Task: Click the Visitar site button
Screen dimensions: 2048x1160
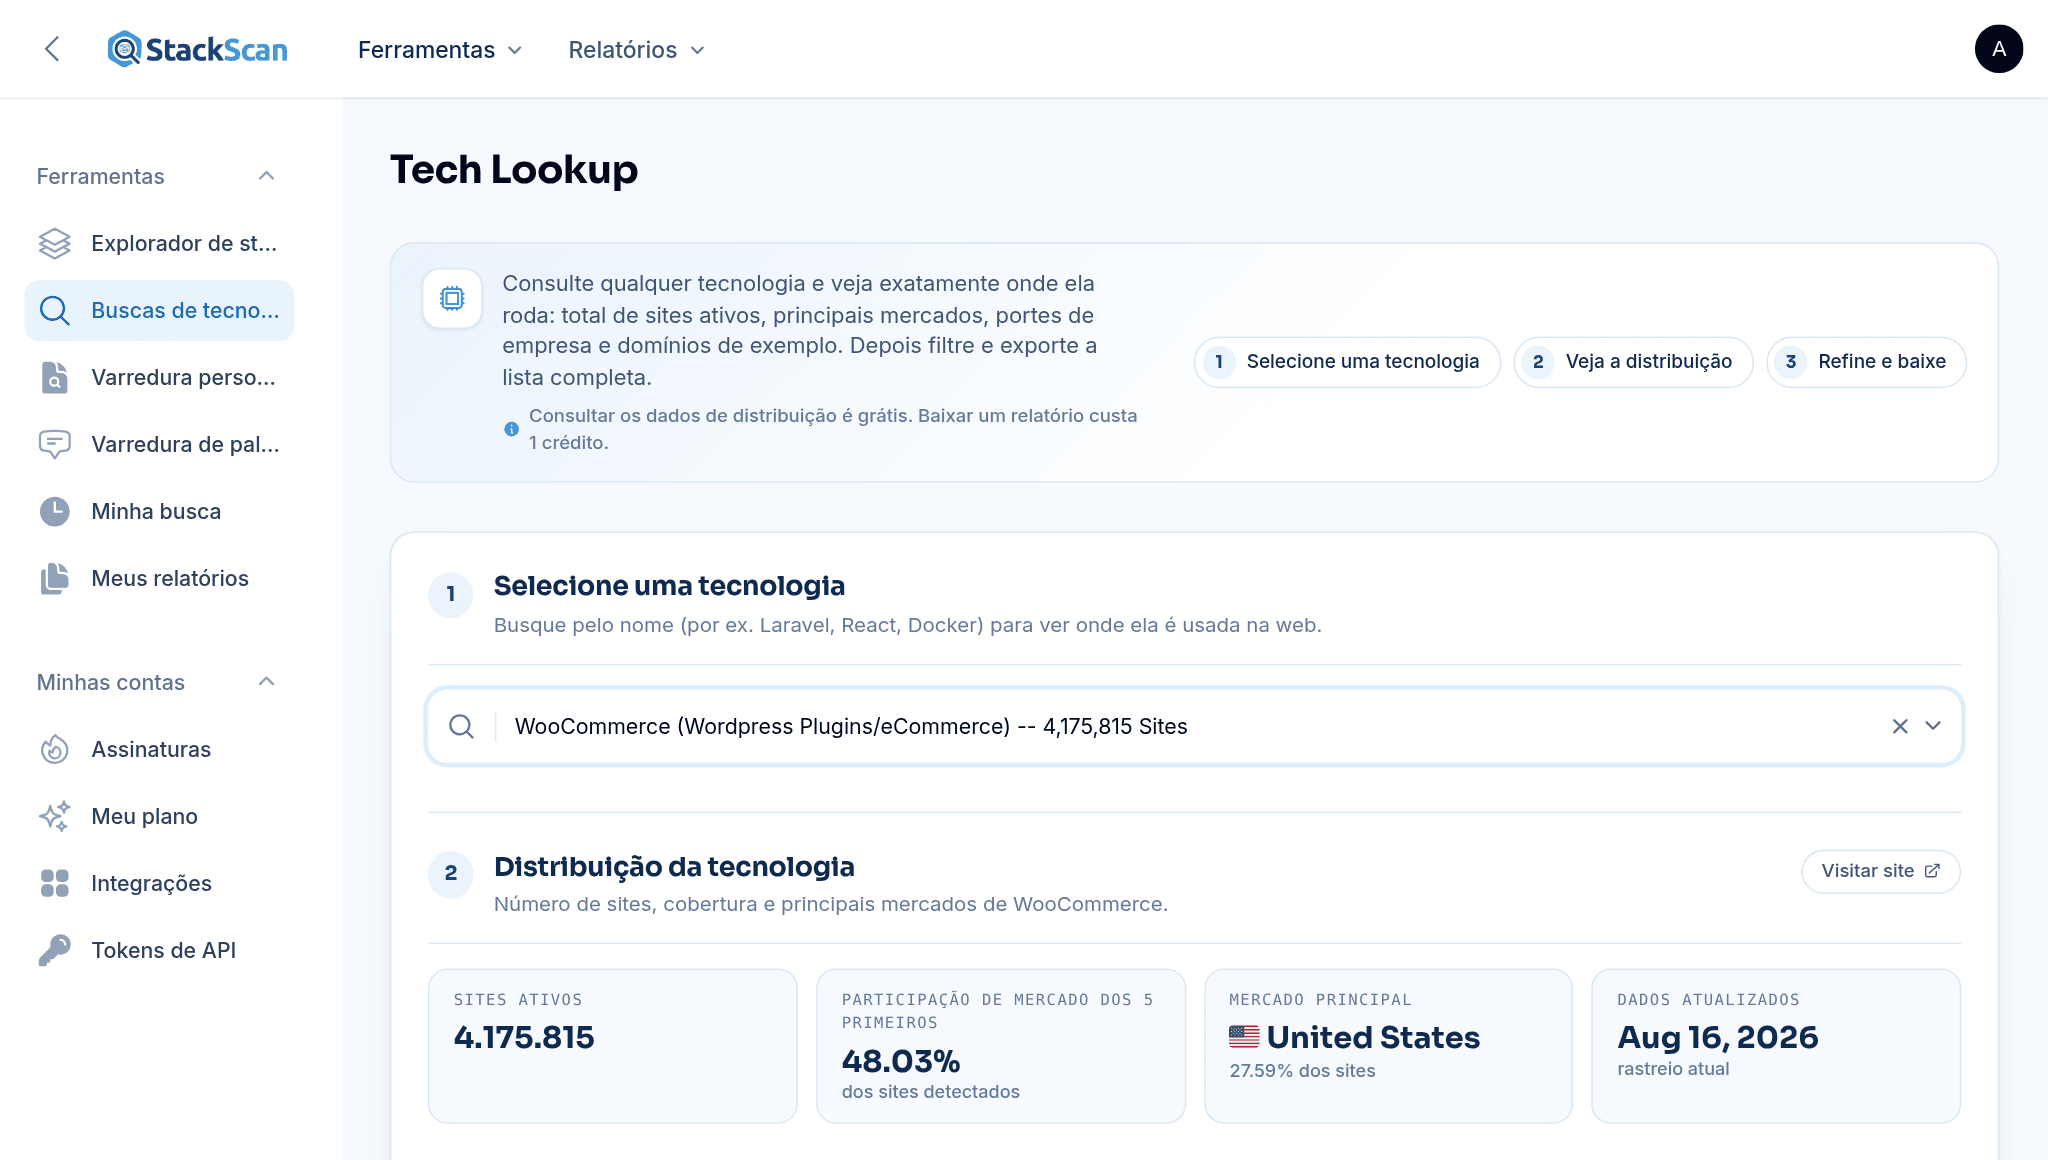Action: (x=1880, y=871)
